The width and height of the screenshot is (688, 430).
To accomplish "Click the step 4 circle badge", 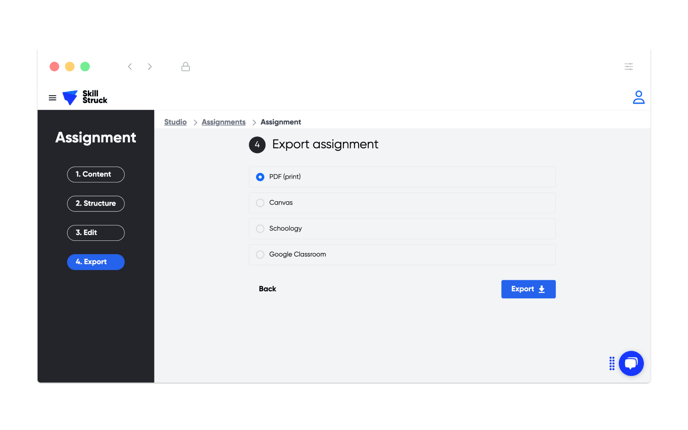I will coord(257,145).
